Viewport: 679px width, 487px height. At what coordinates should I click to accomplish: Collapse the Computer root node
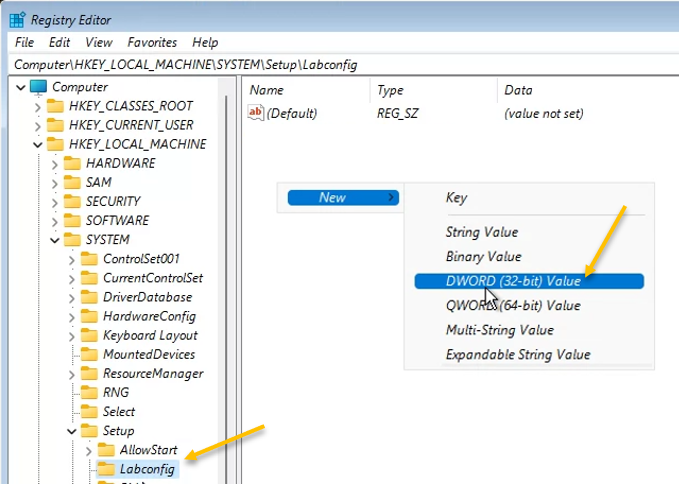[20, 87]
